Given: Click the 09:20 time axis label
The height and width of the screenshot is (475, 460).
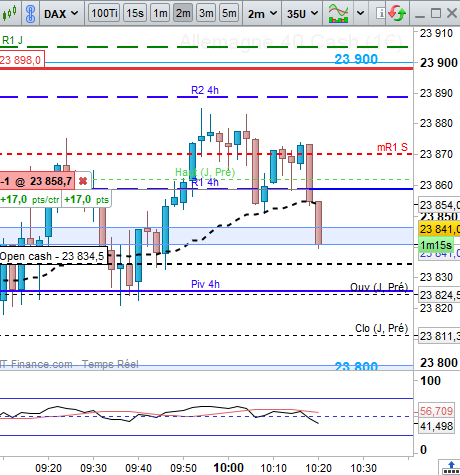Looking at the screenshot, I should [x=48, y=468].
